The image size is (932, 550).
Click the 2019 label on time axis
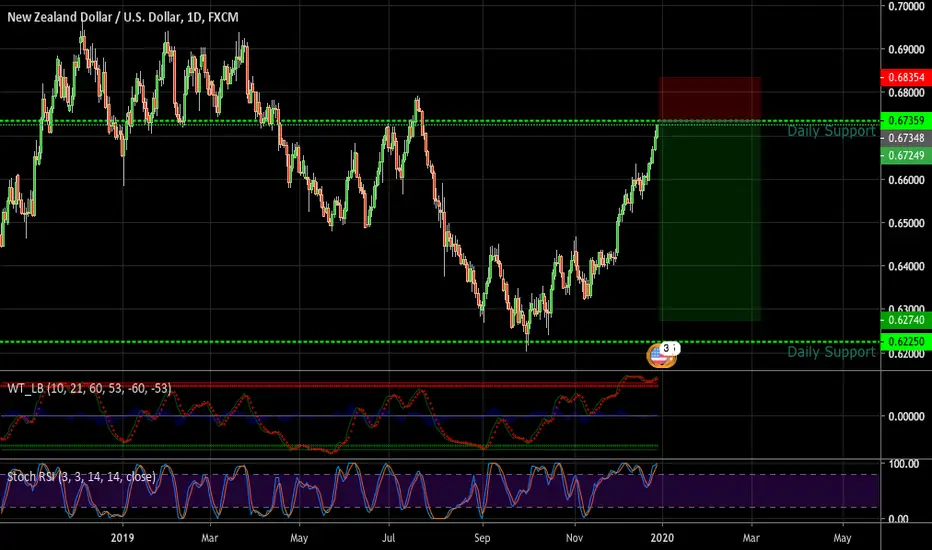[x=122, y=538]
